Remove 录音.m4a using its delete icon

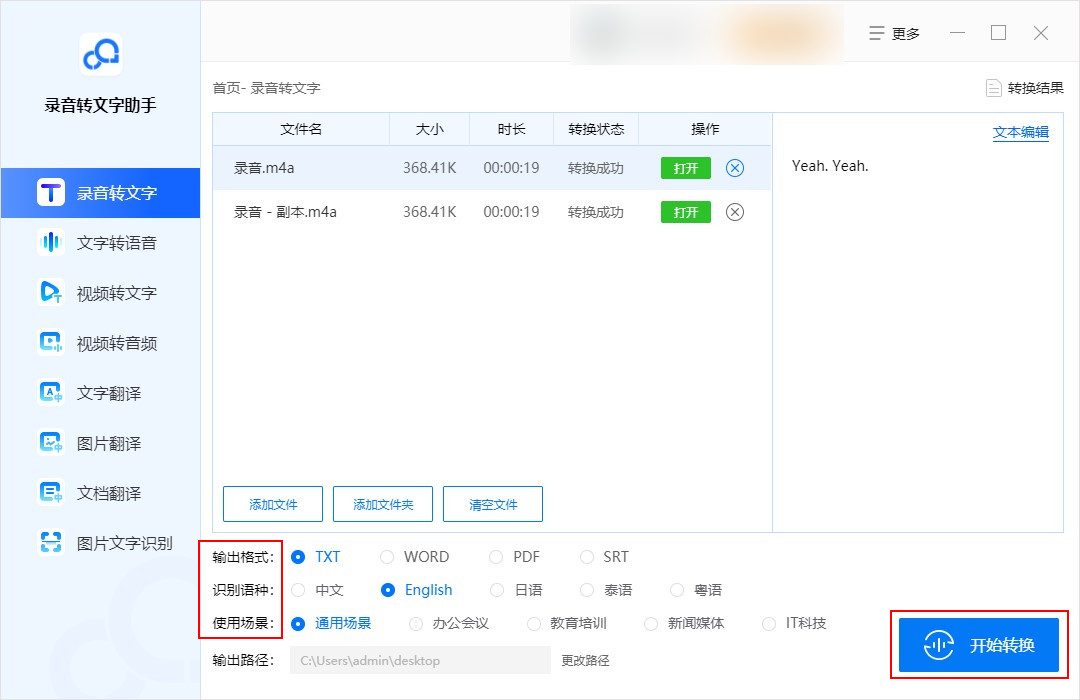click(x=735, y=168)
